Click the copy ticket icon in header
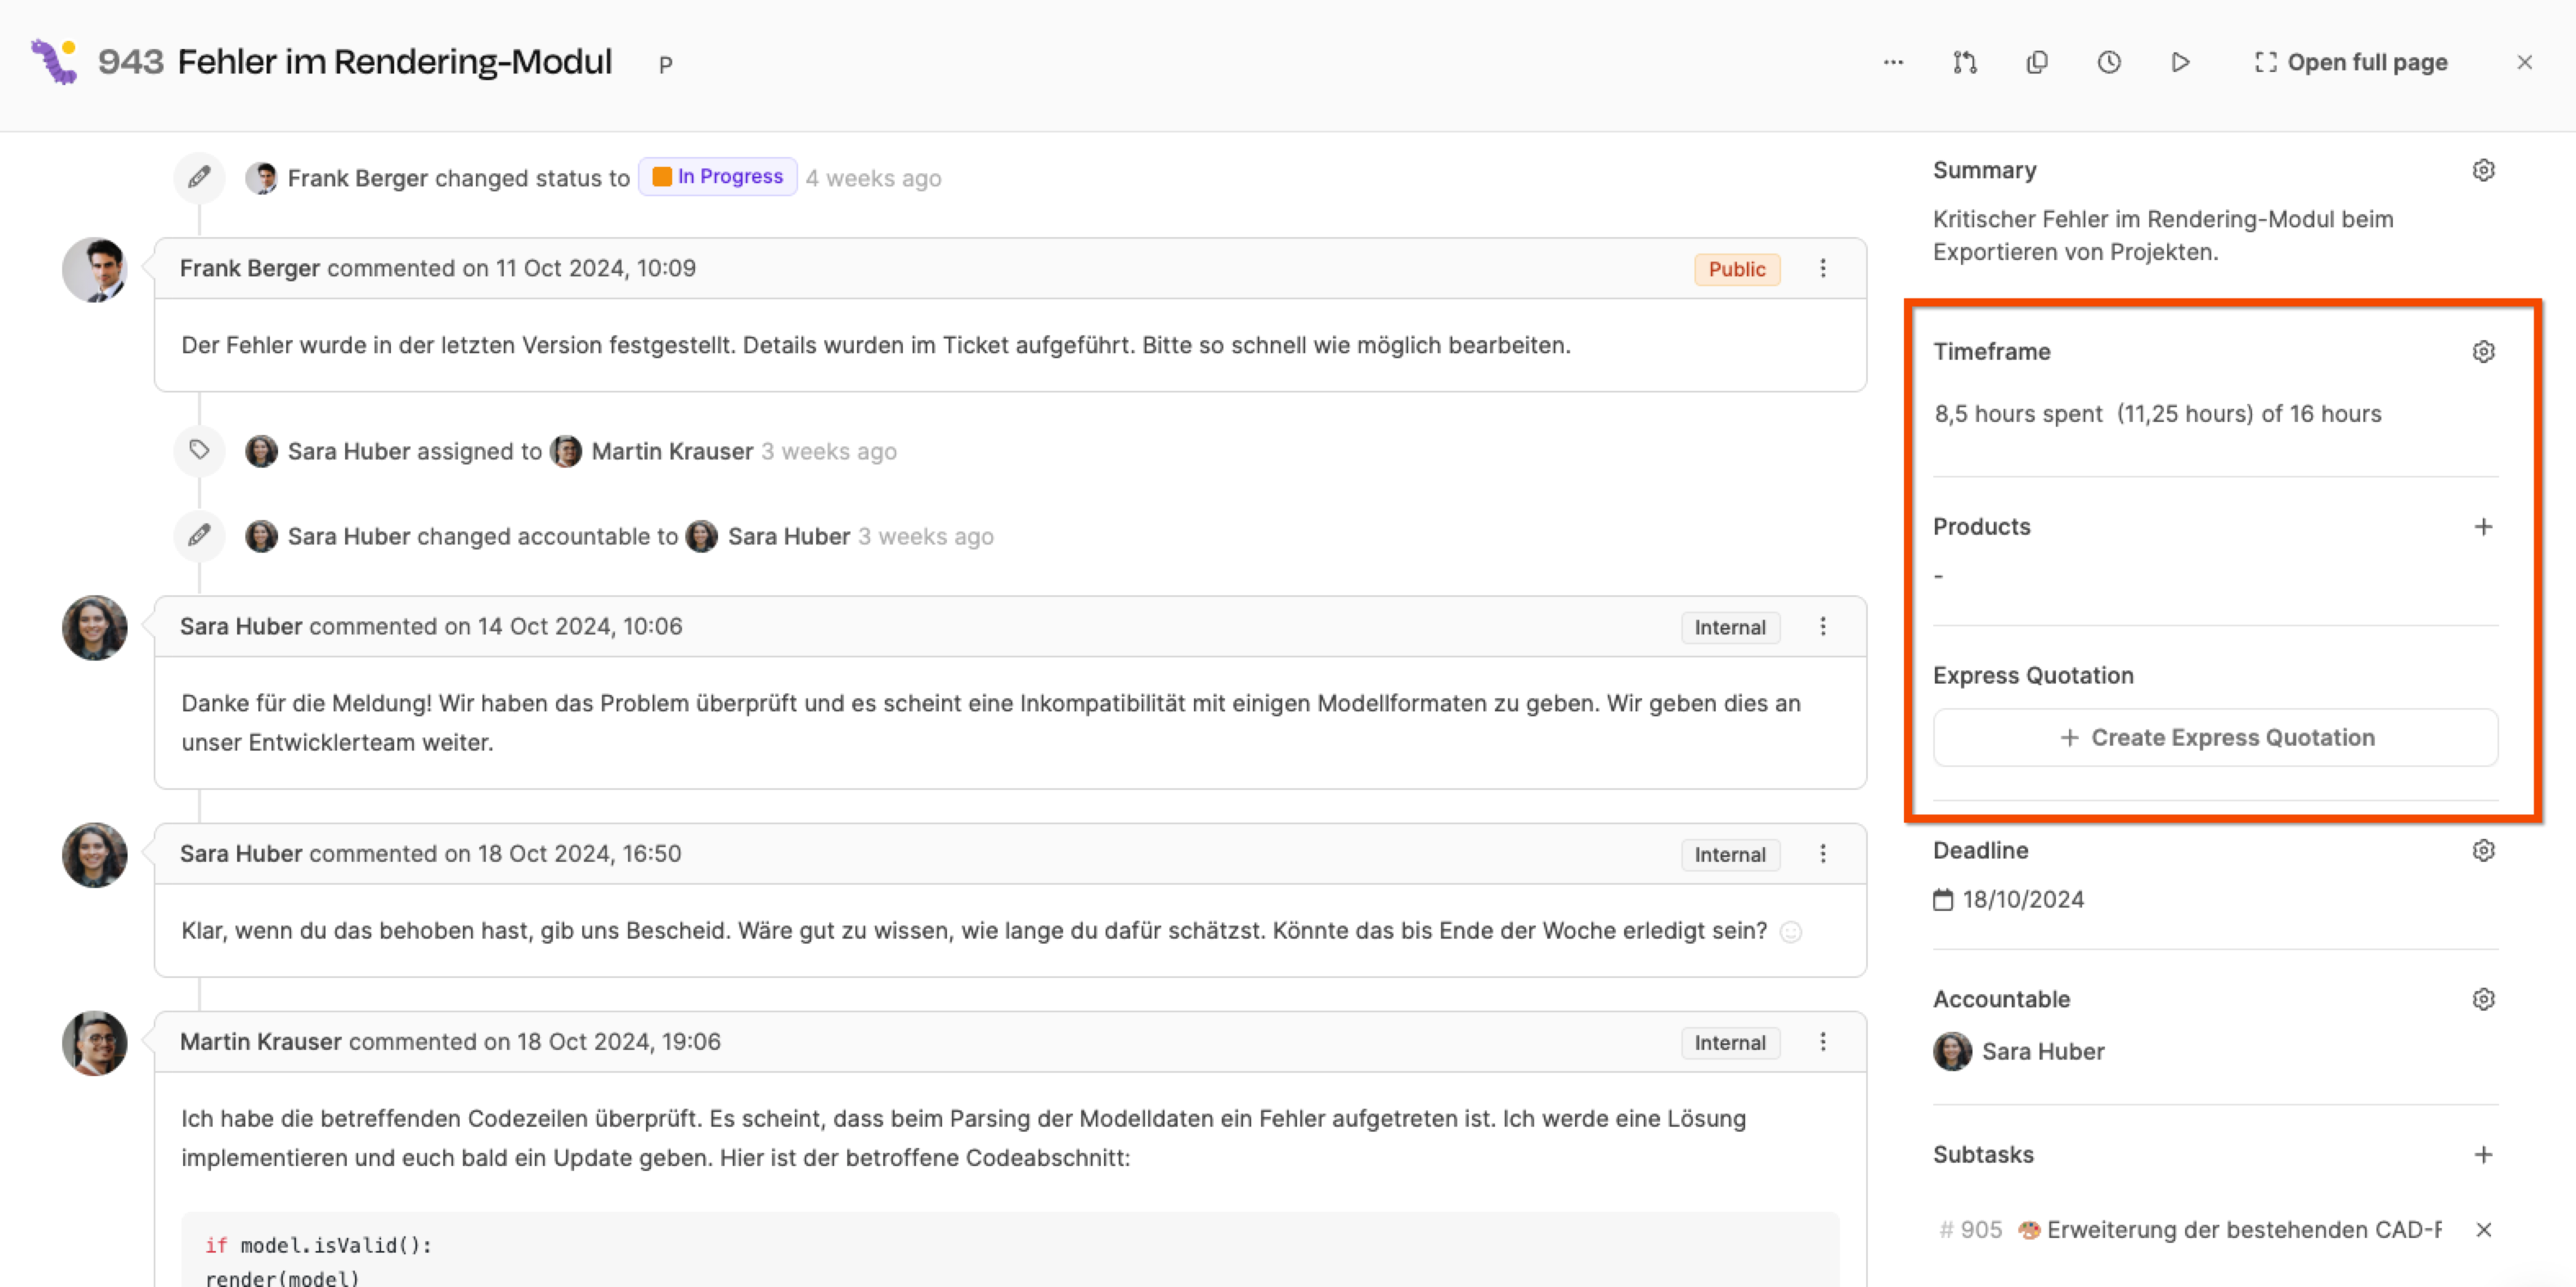The height and width of the screenshot is (1287, 2576). click(2036, 62)
